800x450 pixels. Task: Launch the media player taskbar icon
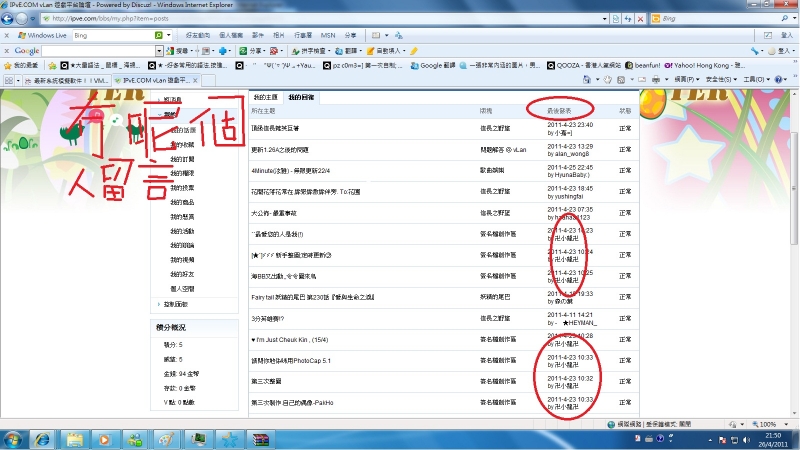(x=106, y=439)
